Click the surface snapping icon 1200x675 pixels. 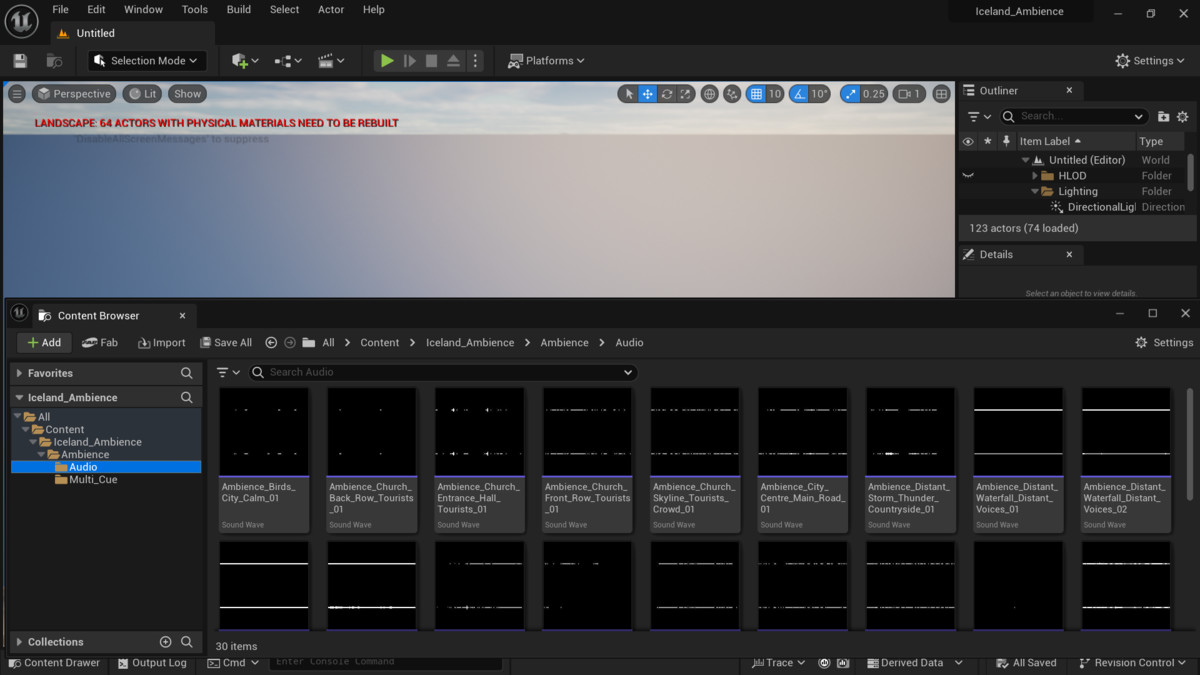[733, 94]
